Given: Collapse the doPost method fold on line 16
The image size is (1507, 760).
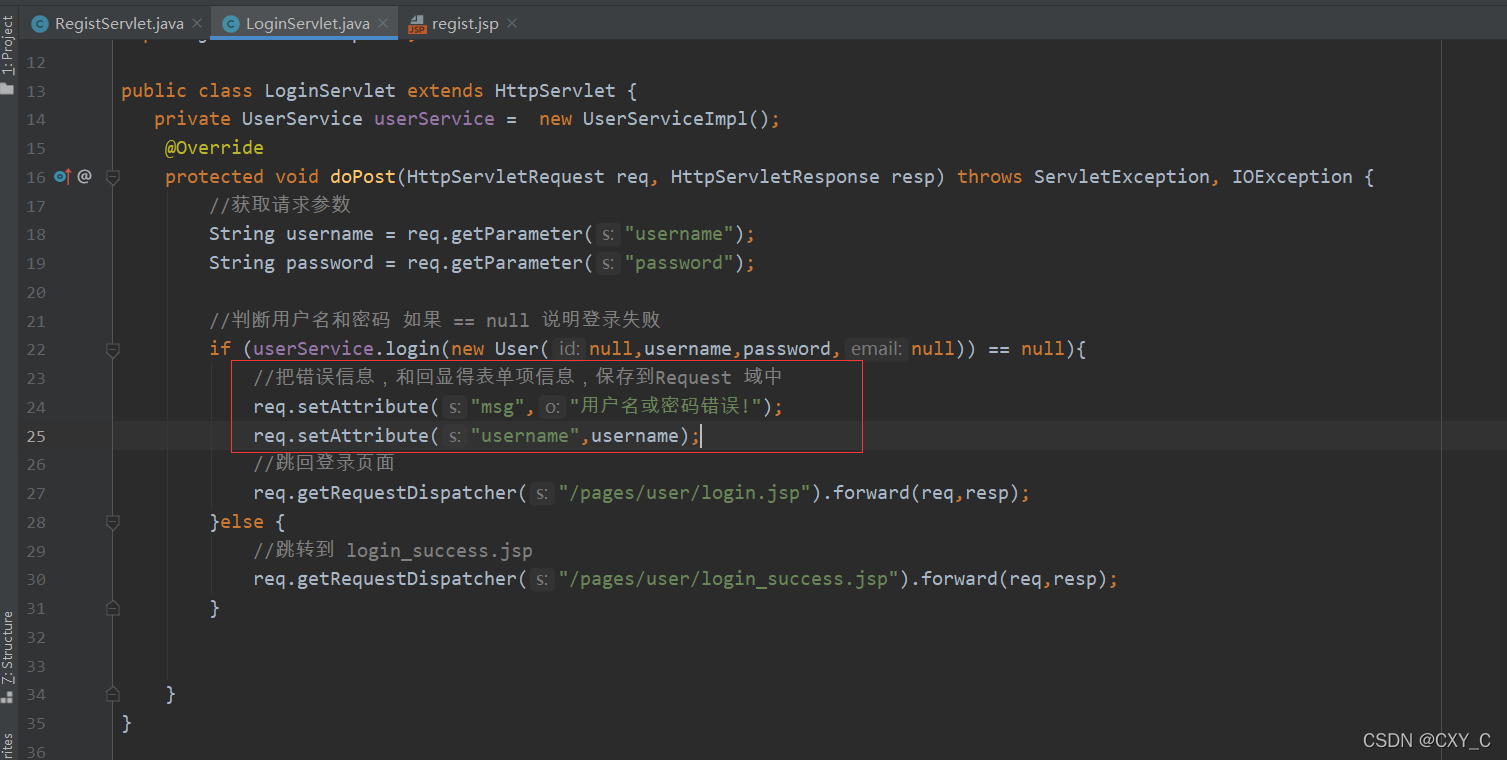Looking at the screenshot, I should click(113, 177).
